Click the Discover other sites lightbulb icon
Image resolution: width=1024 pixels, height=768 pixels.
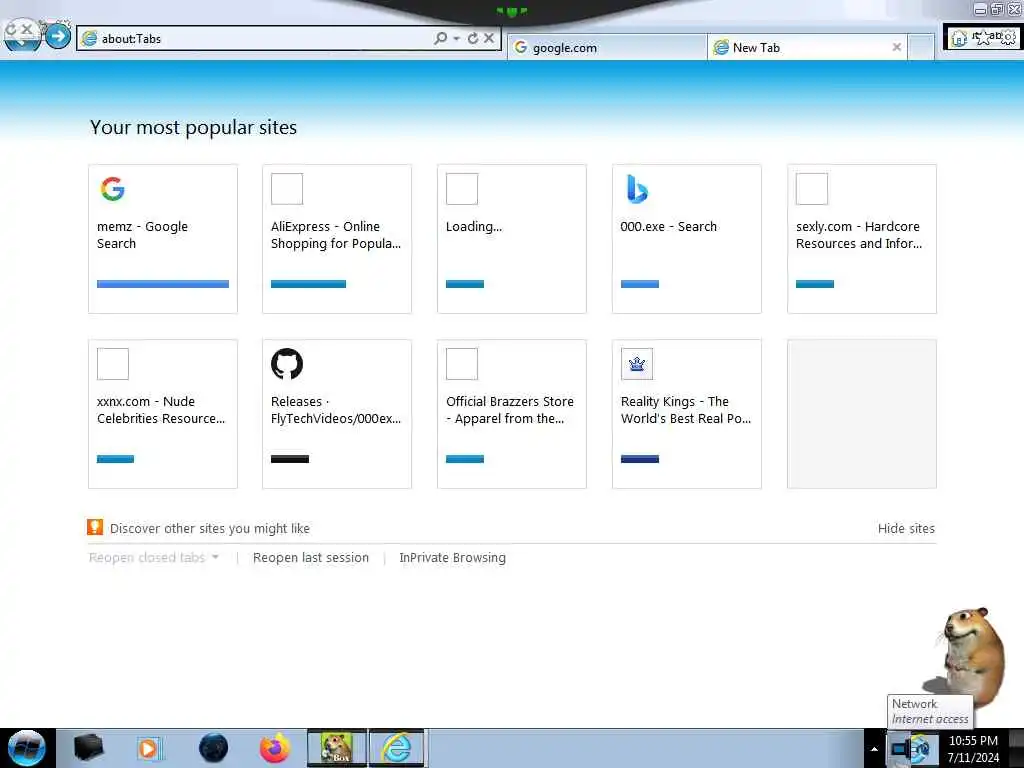(x=95, y=527)
